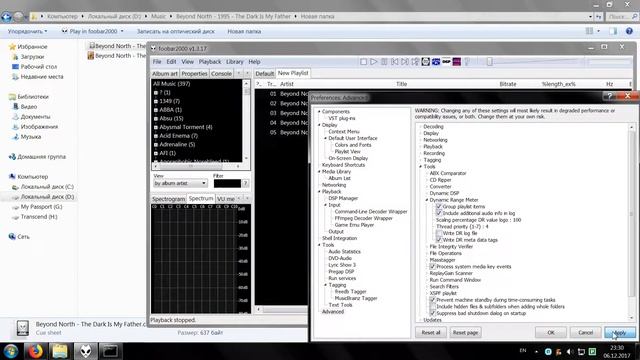The image size is (640, 360).
Task: Open the foobar2000 Playback menu
Action: tap(210, 62)
